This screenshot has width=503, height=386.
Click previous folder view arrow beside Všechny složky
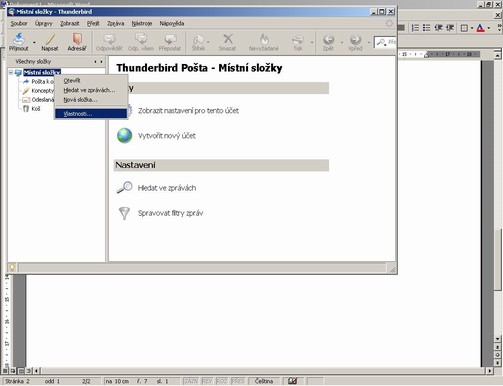pos(95,62)
